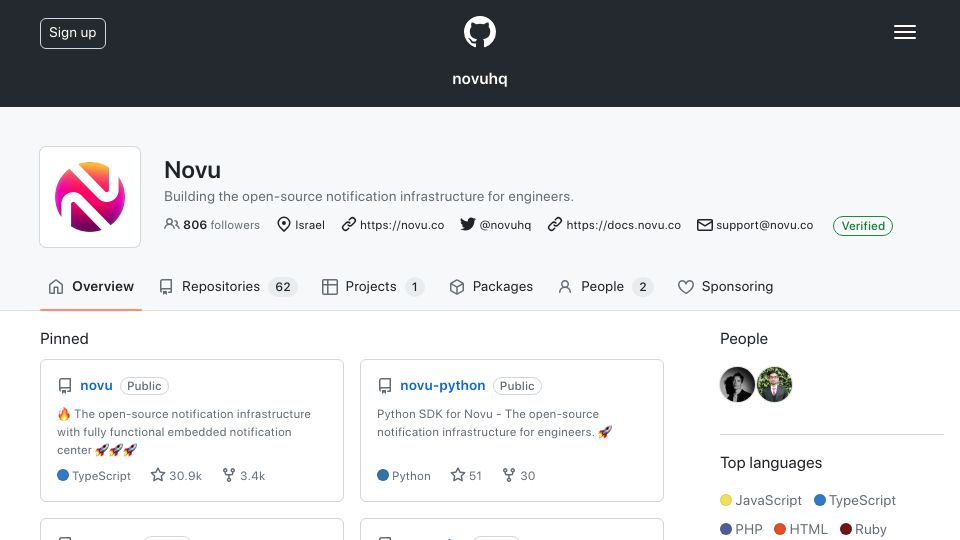The height and width of the screenshot is (540, 960).
Task: Click the Projects table icon
Action: (329, 287)
